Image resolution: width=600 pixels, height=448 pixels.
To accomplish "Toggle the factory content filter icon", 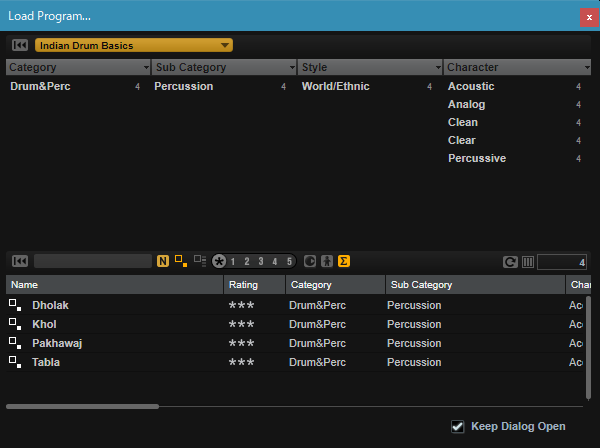I will click(x=310, y=261).
